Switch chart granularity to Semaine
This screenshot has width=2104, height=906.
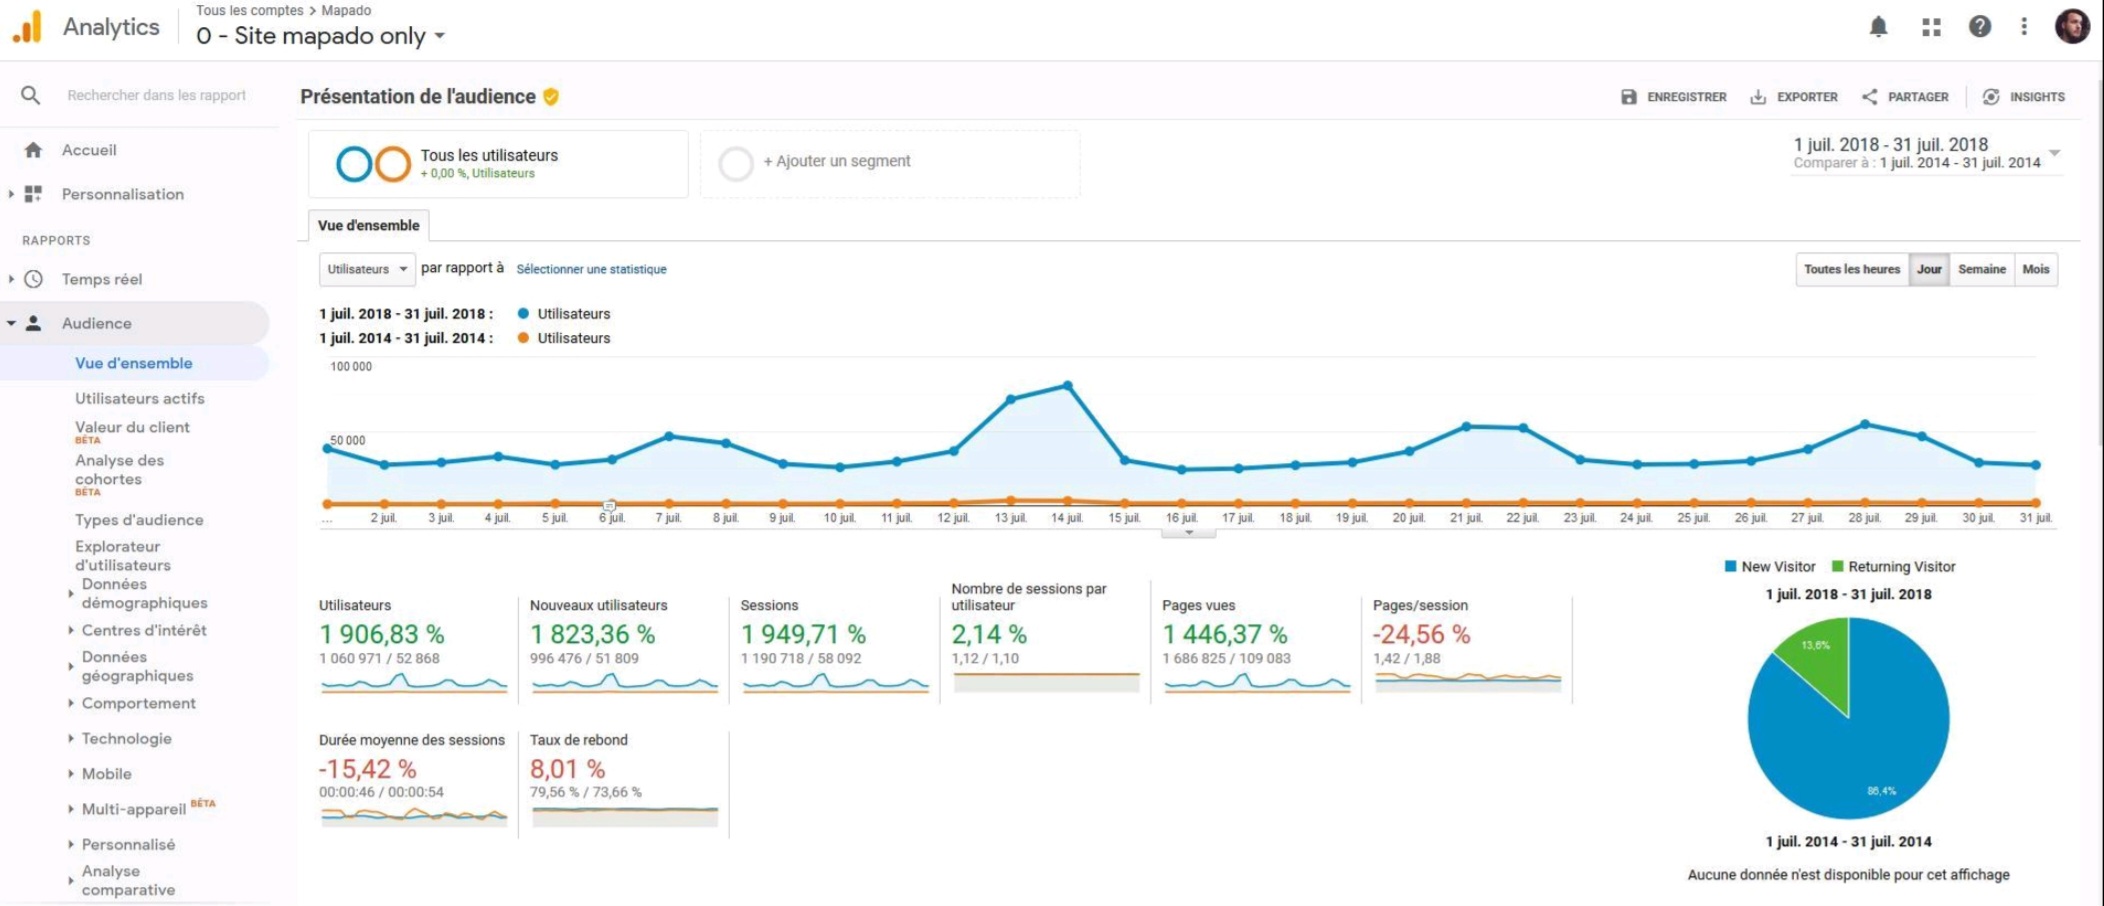1981,269
